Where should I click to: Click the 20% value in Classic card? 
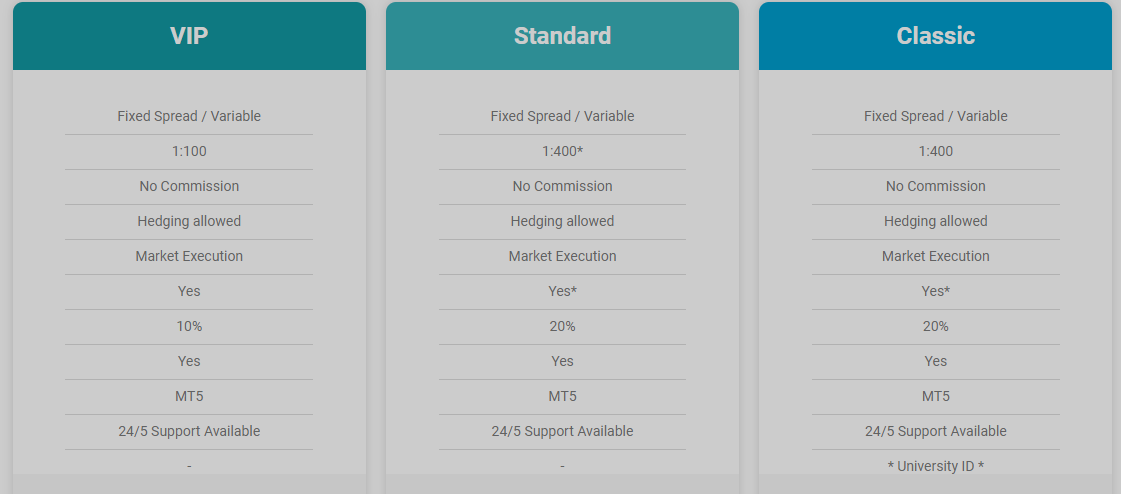tap(935, 327)
